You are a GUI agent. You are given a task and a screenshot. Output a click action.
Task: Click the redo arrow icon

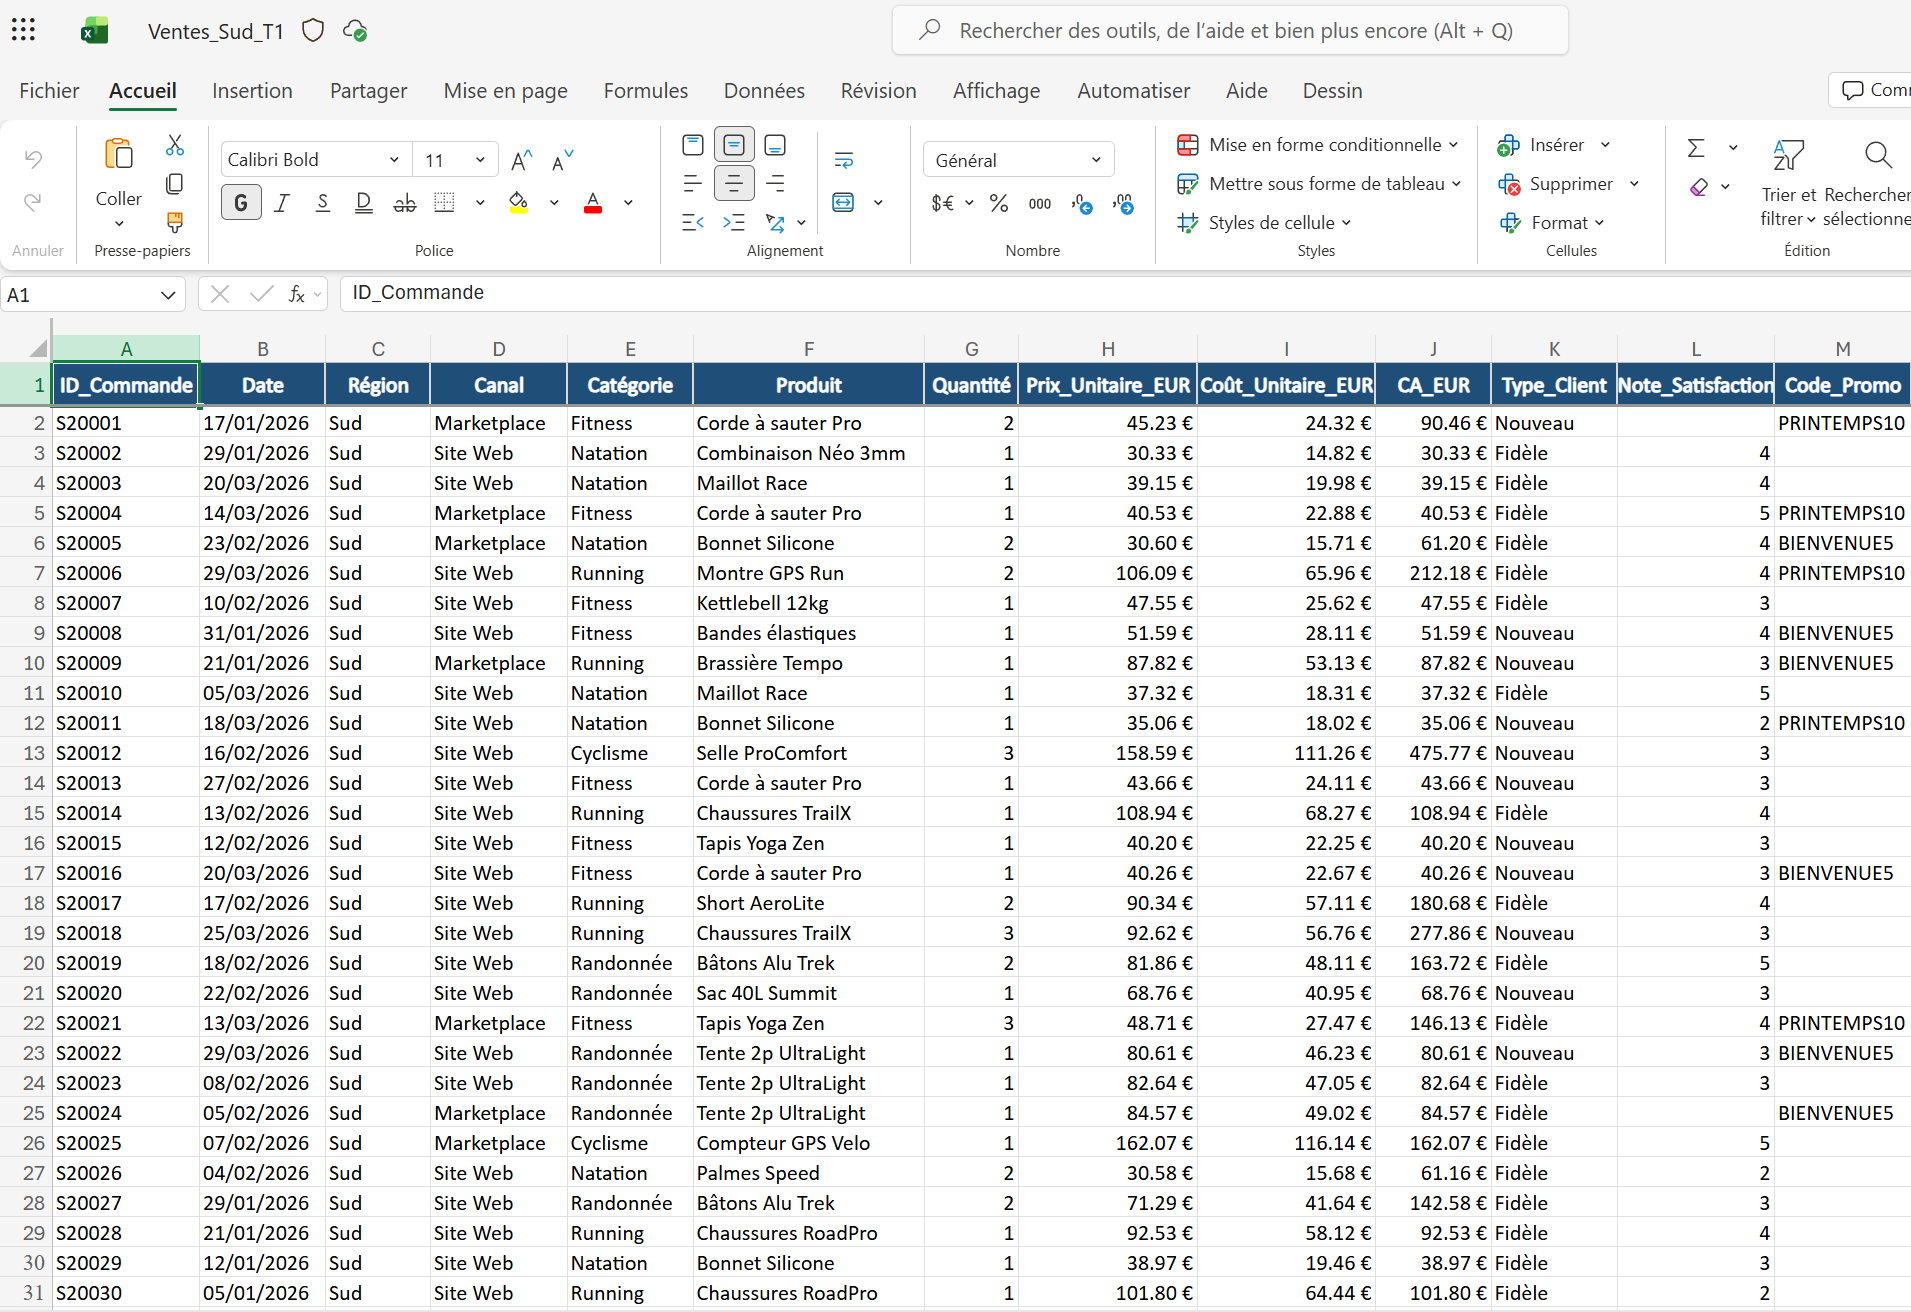point(33,202)
